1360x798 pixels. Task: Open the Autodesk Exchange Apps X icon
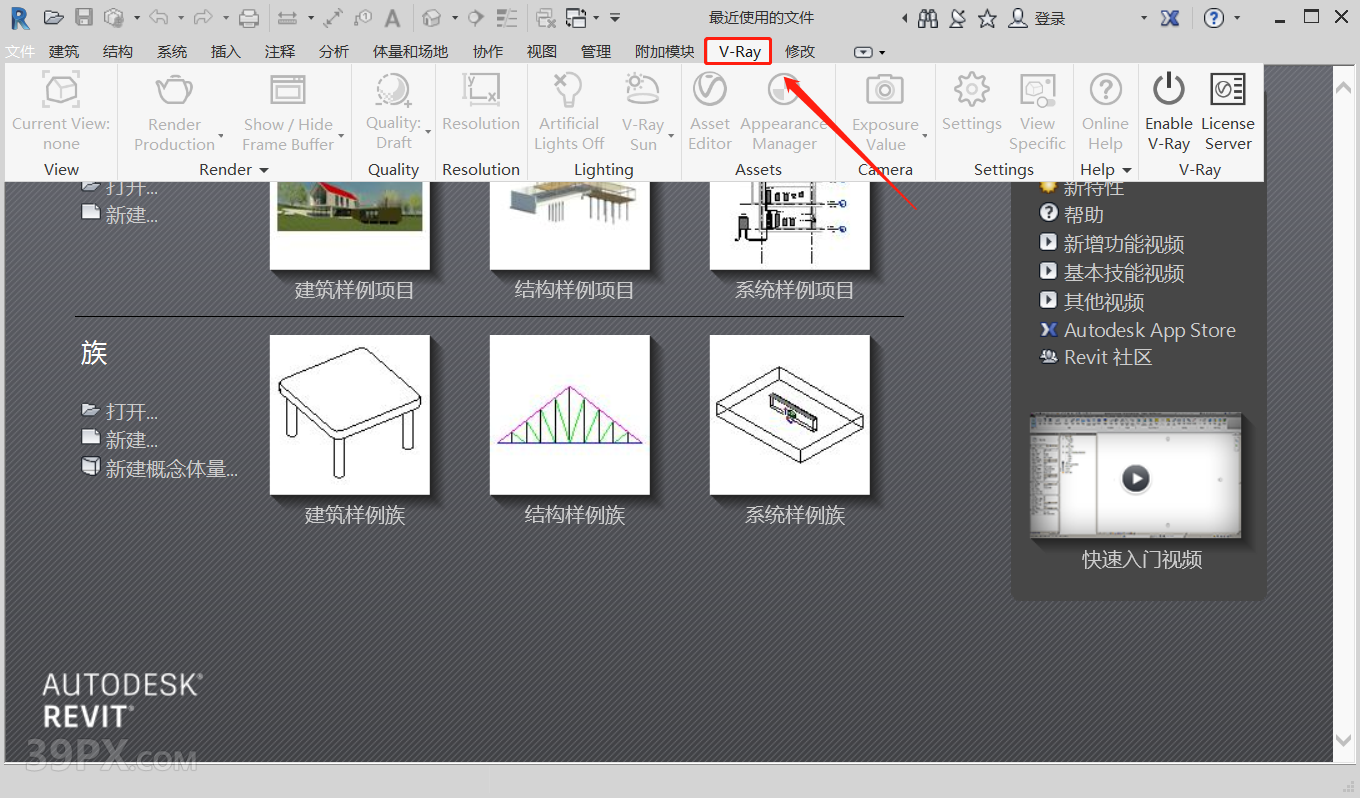pyautogui.click(x=1170, y=18)
